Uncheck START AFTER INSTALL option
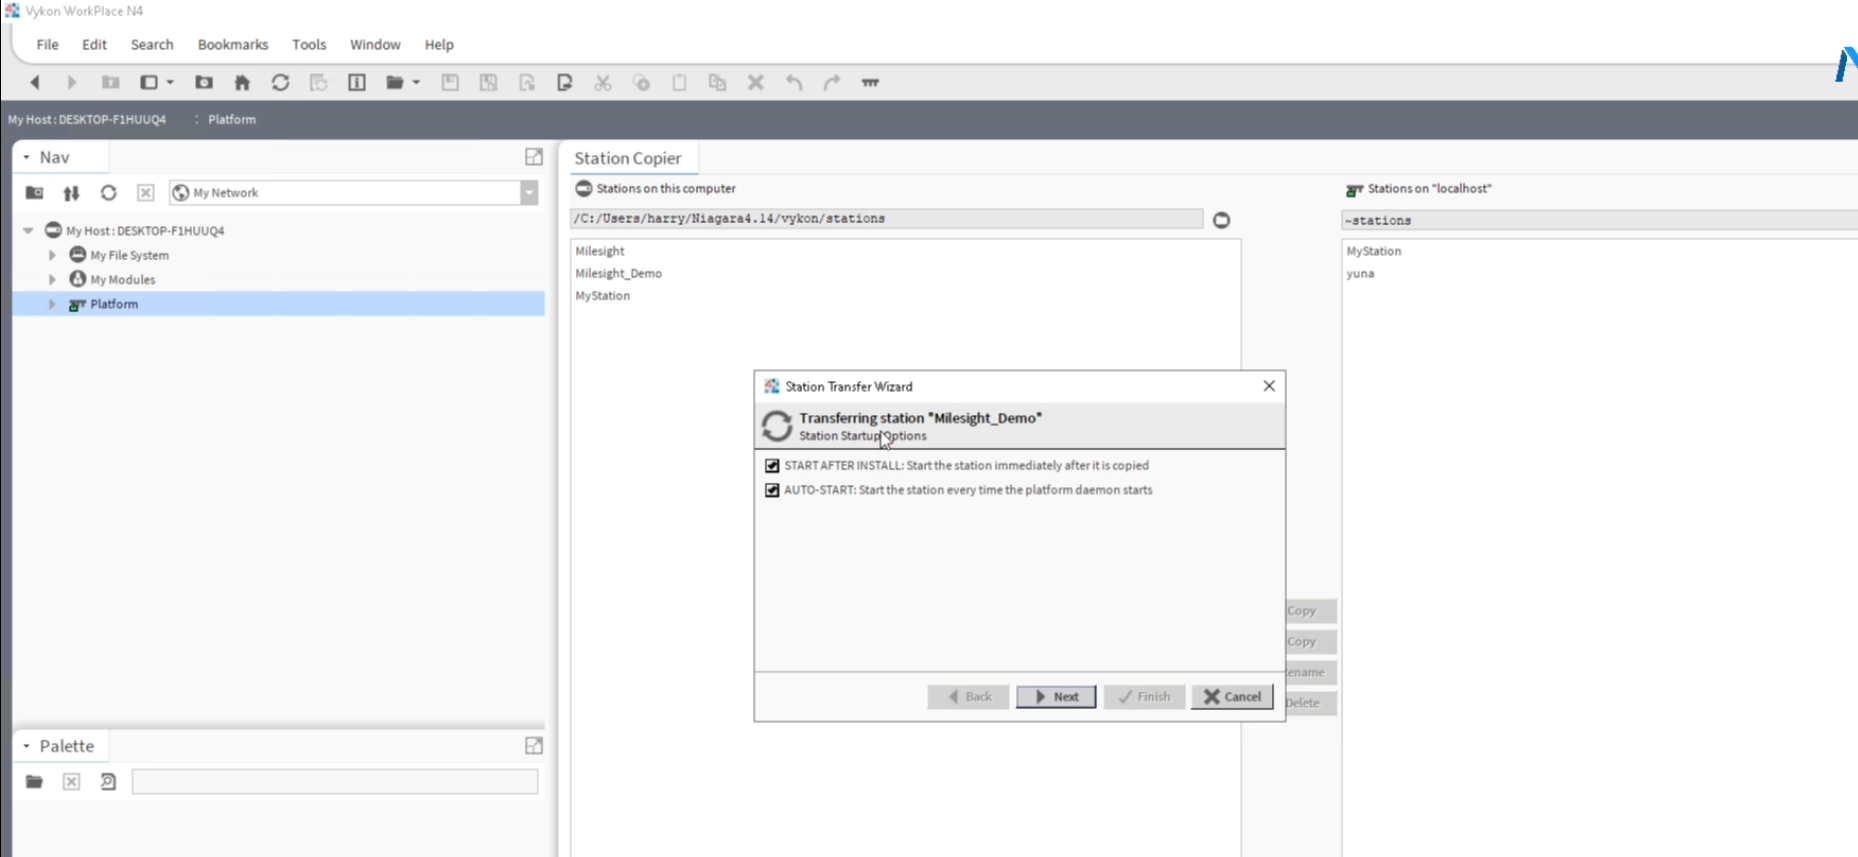This screenshot has height=857, width=1858. (772, 466)
